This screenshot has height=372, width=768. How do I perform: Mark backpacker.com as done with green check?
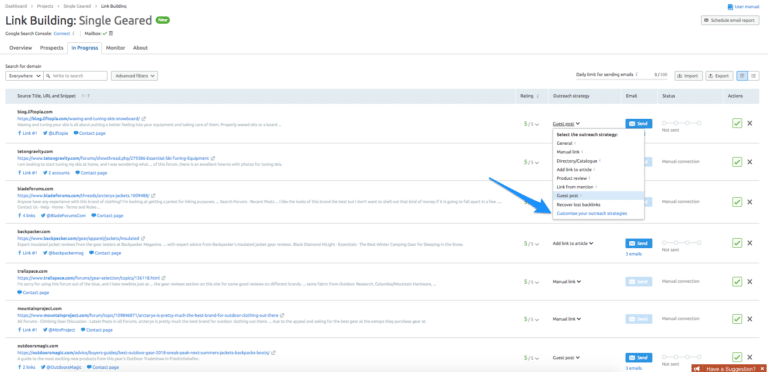(737, 243)
